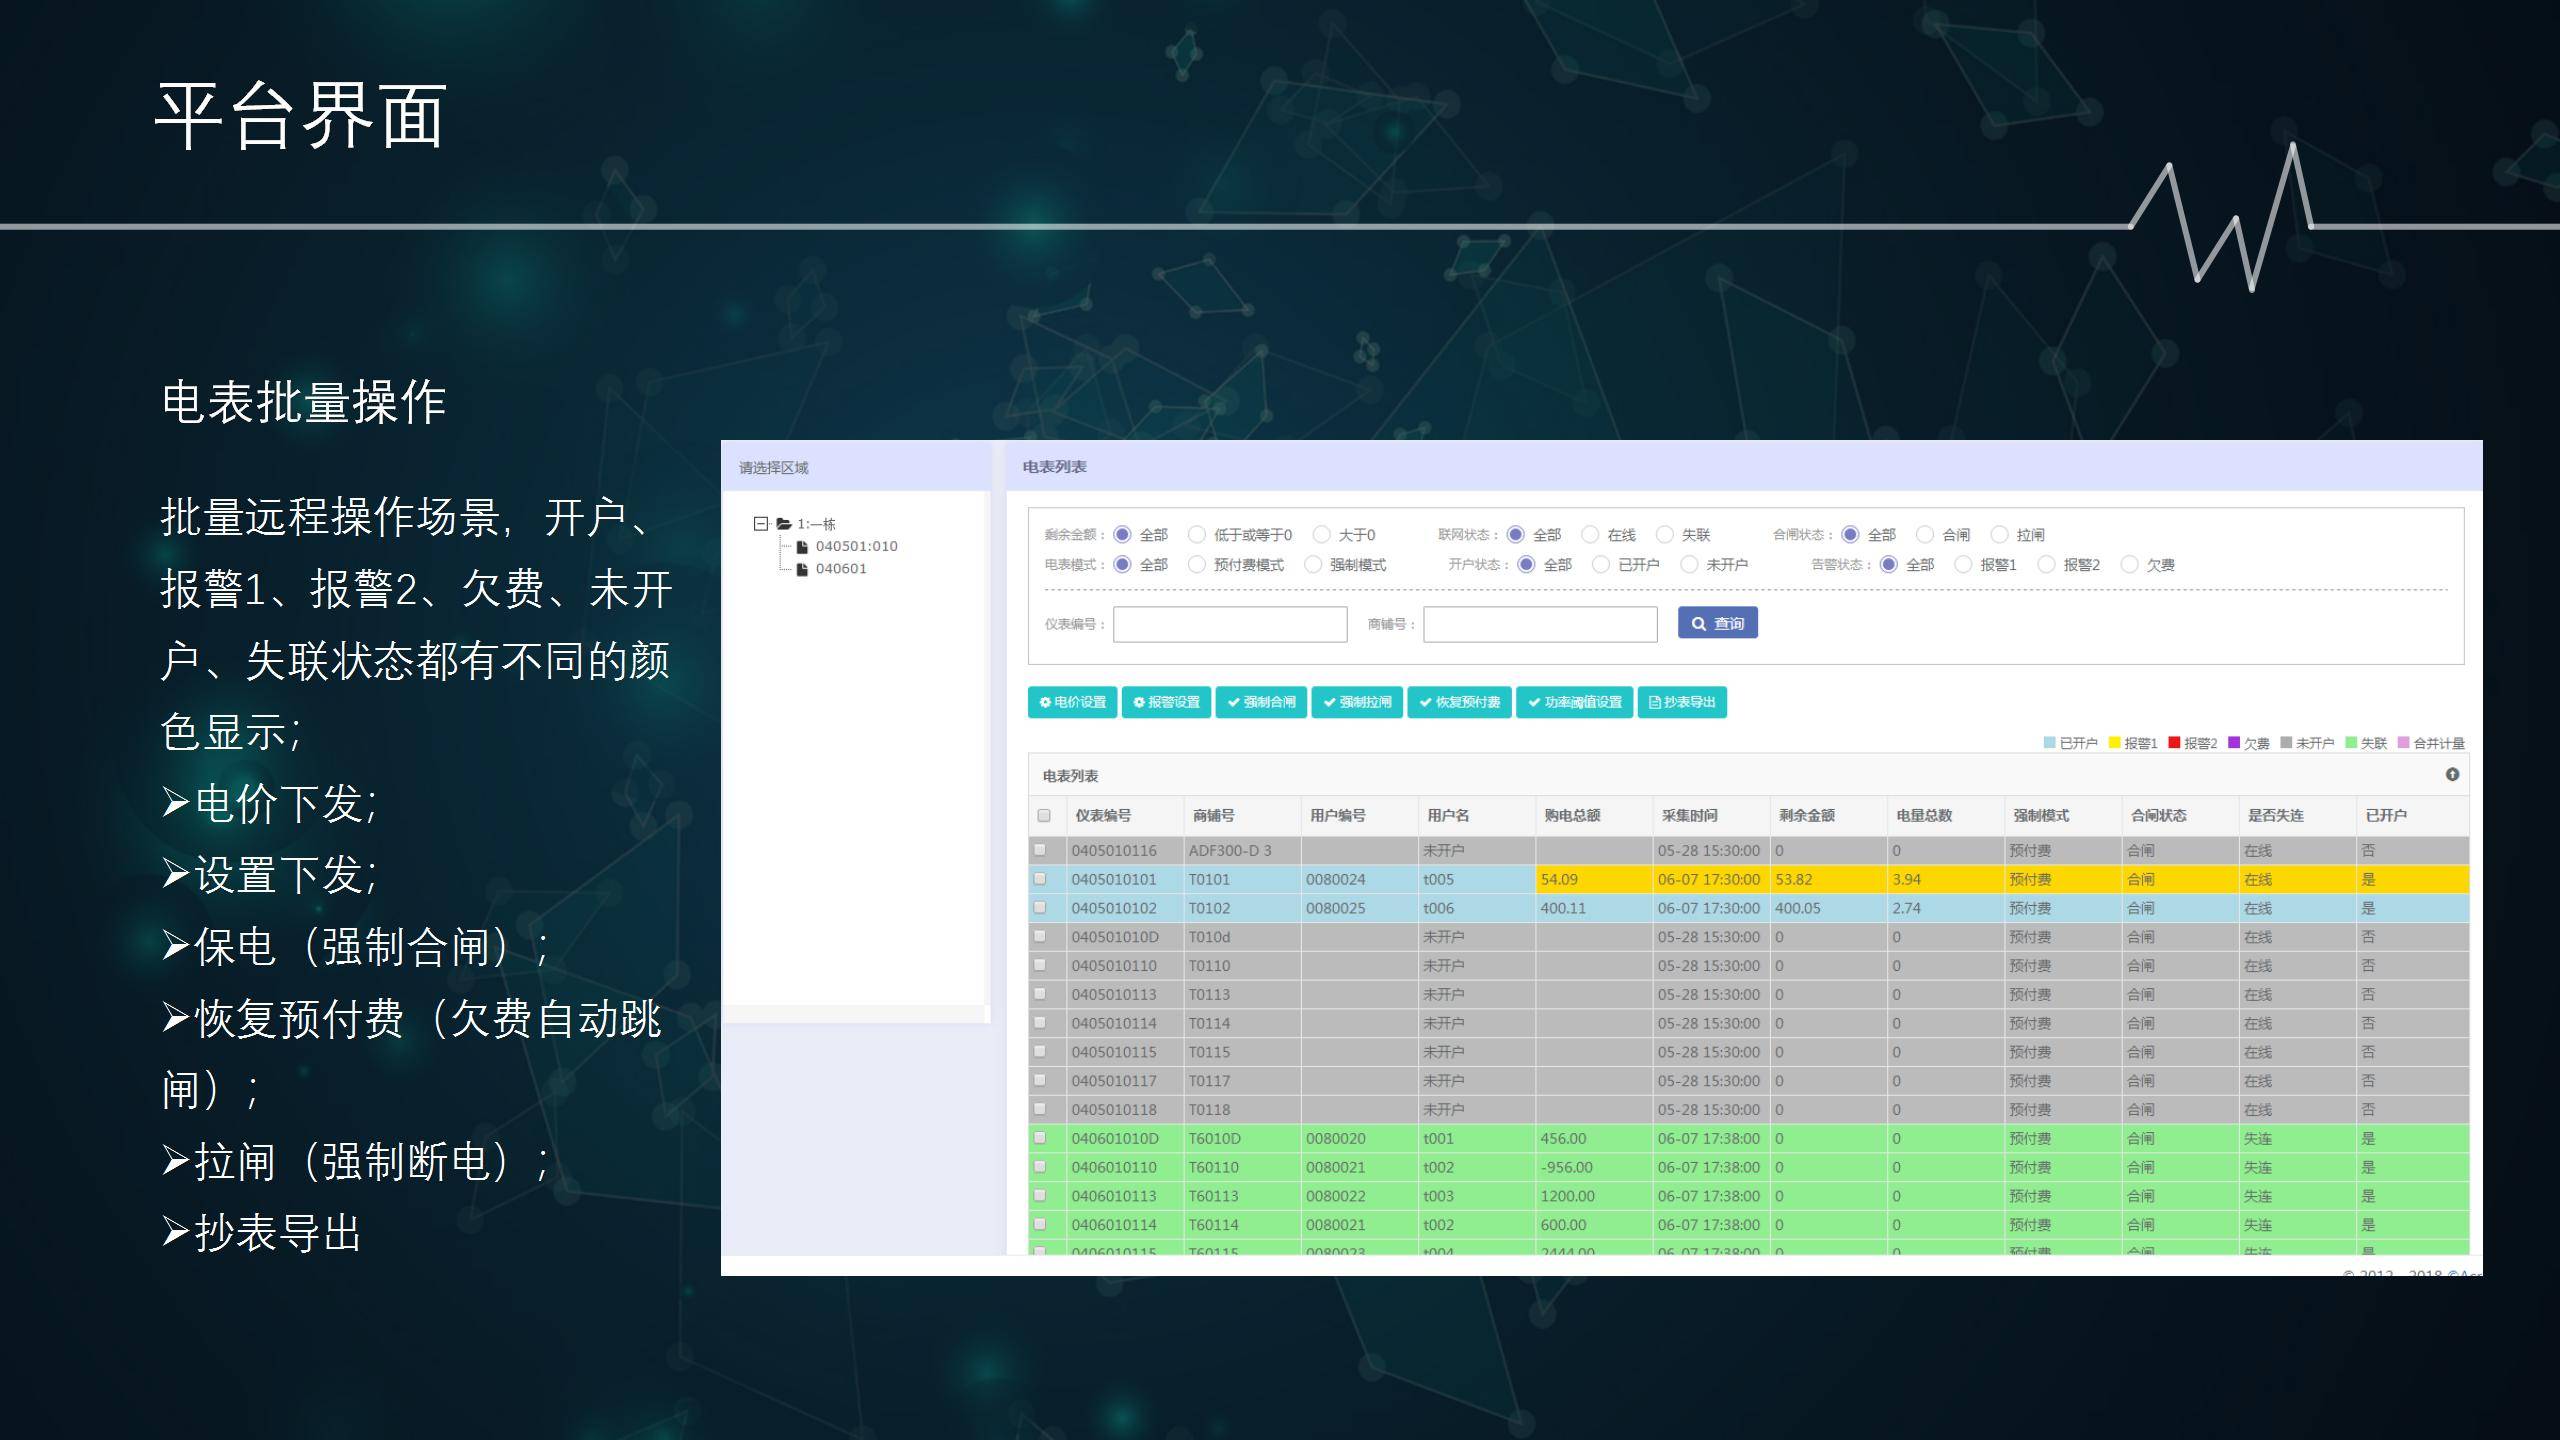Click the 报警2 red legend swatch
The height and width of the screenshot is (1440, 2560).
pyautogui.click(x=2174, y=743)
